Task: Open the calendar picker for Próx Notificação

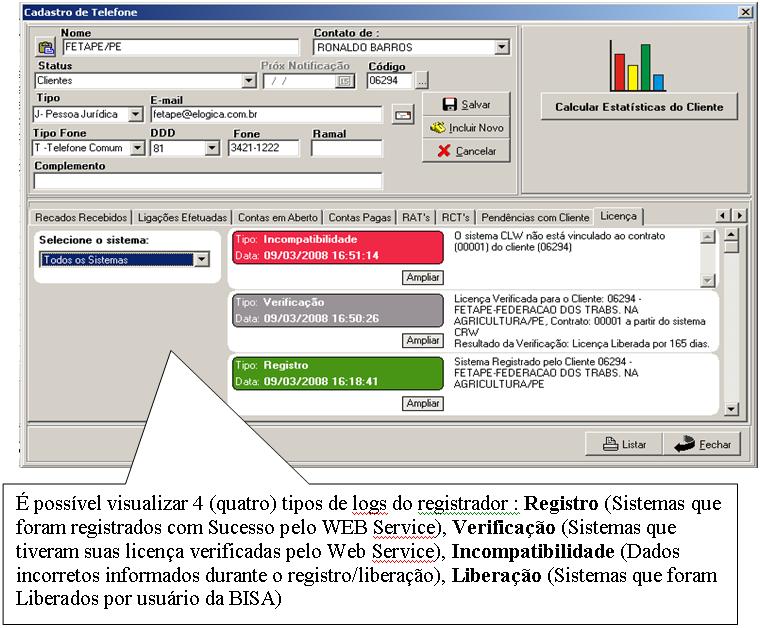Action: tap(345, 81)
